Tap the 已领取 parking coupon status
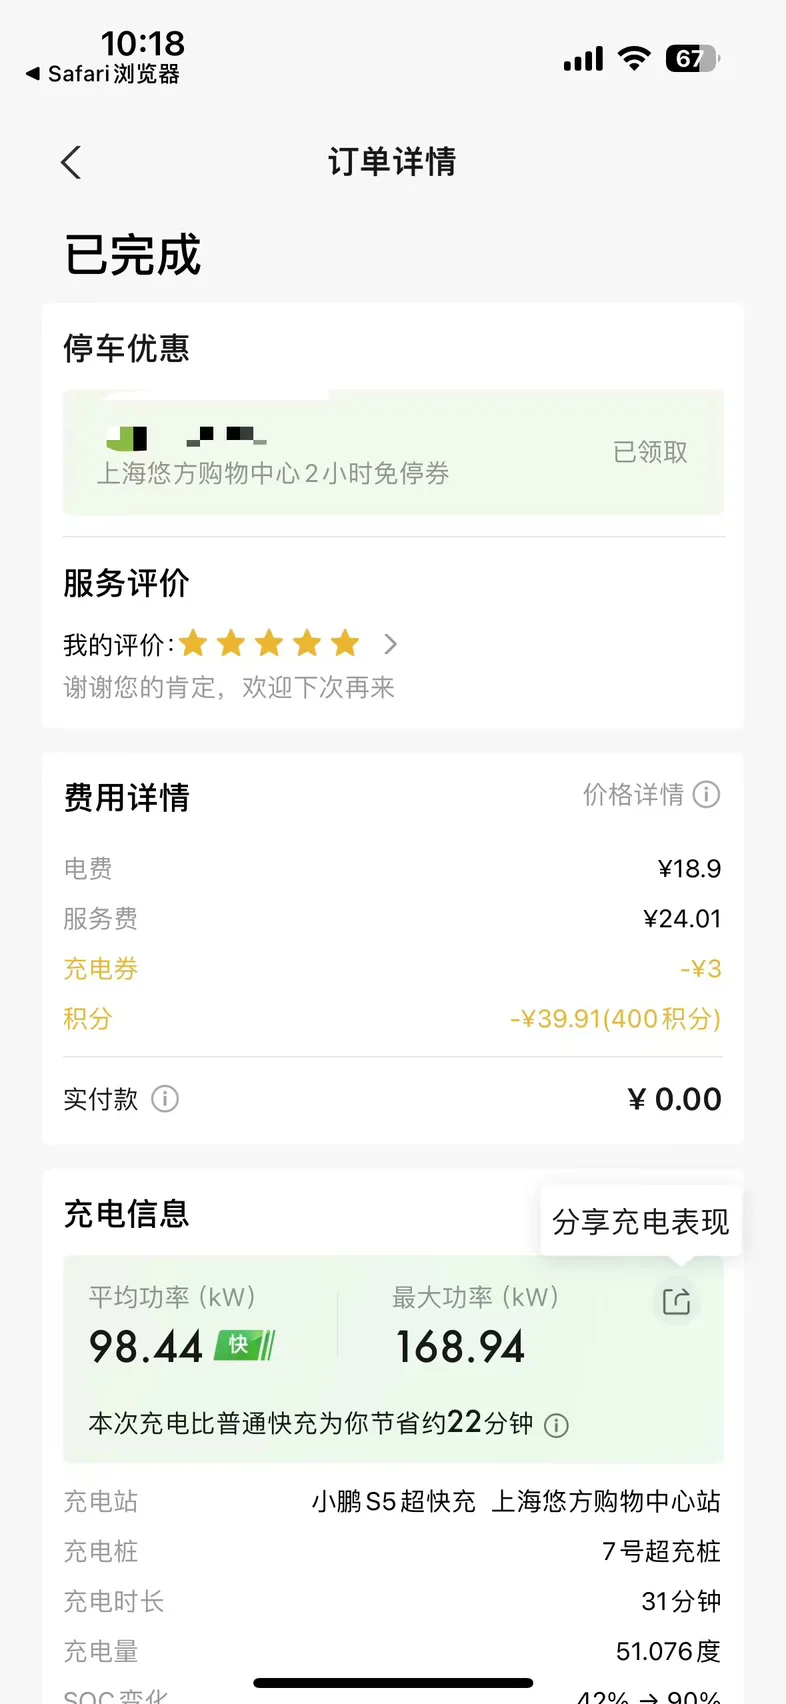 (650, 452)
